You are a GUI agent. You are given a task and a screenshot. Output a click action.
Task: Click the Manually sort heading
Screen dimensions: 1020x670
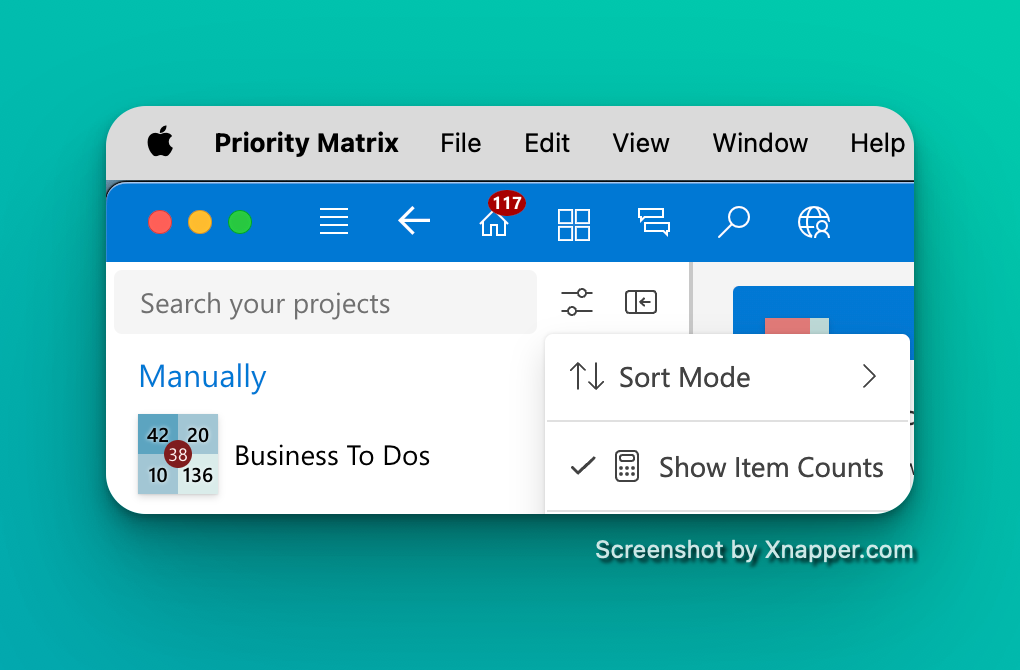pos(202,377)
